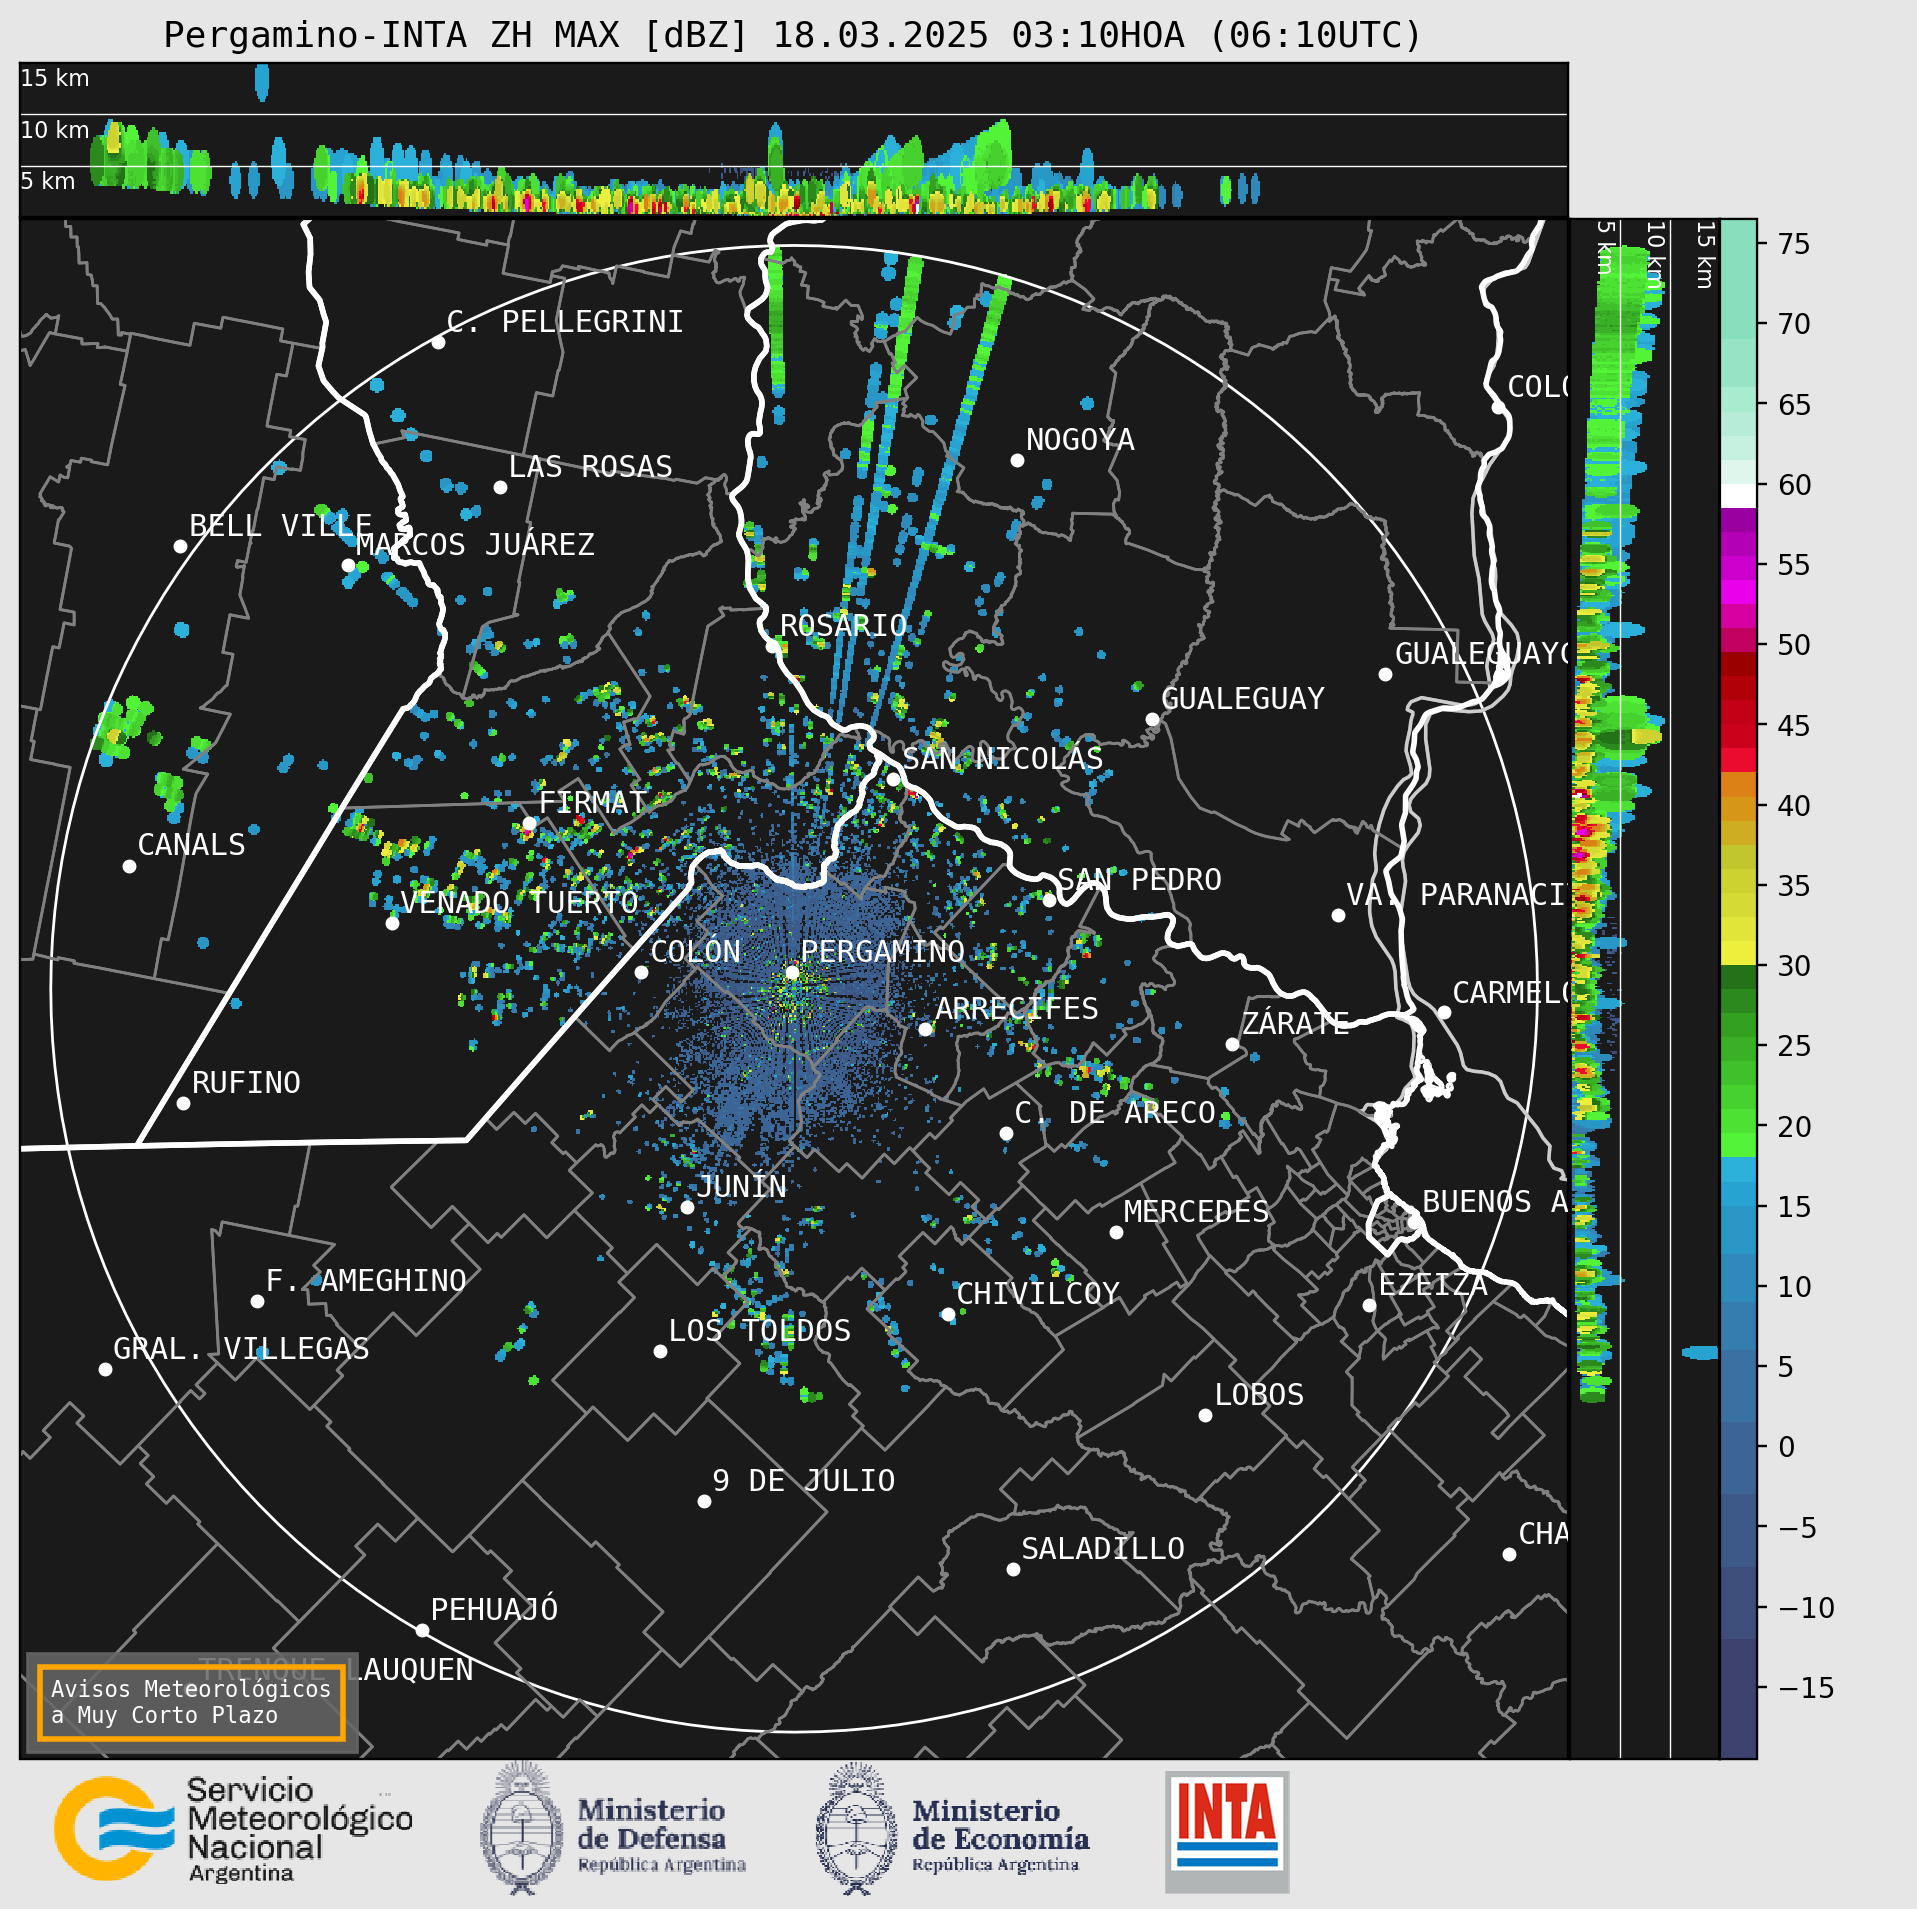Click the 75 dBZ scale value

[1794, 244]
